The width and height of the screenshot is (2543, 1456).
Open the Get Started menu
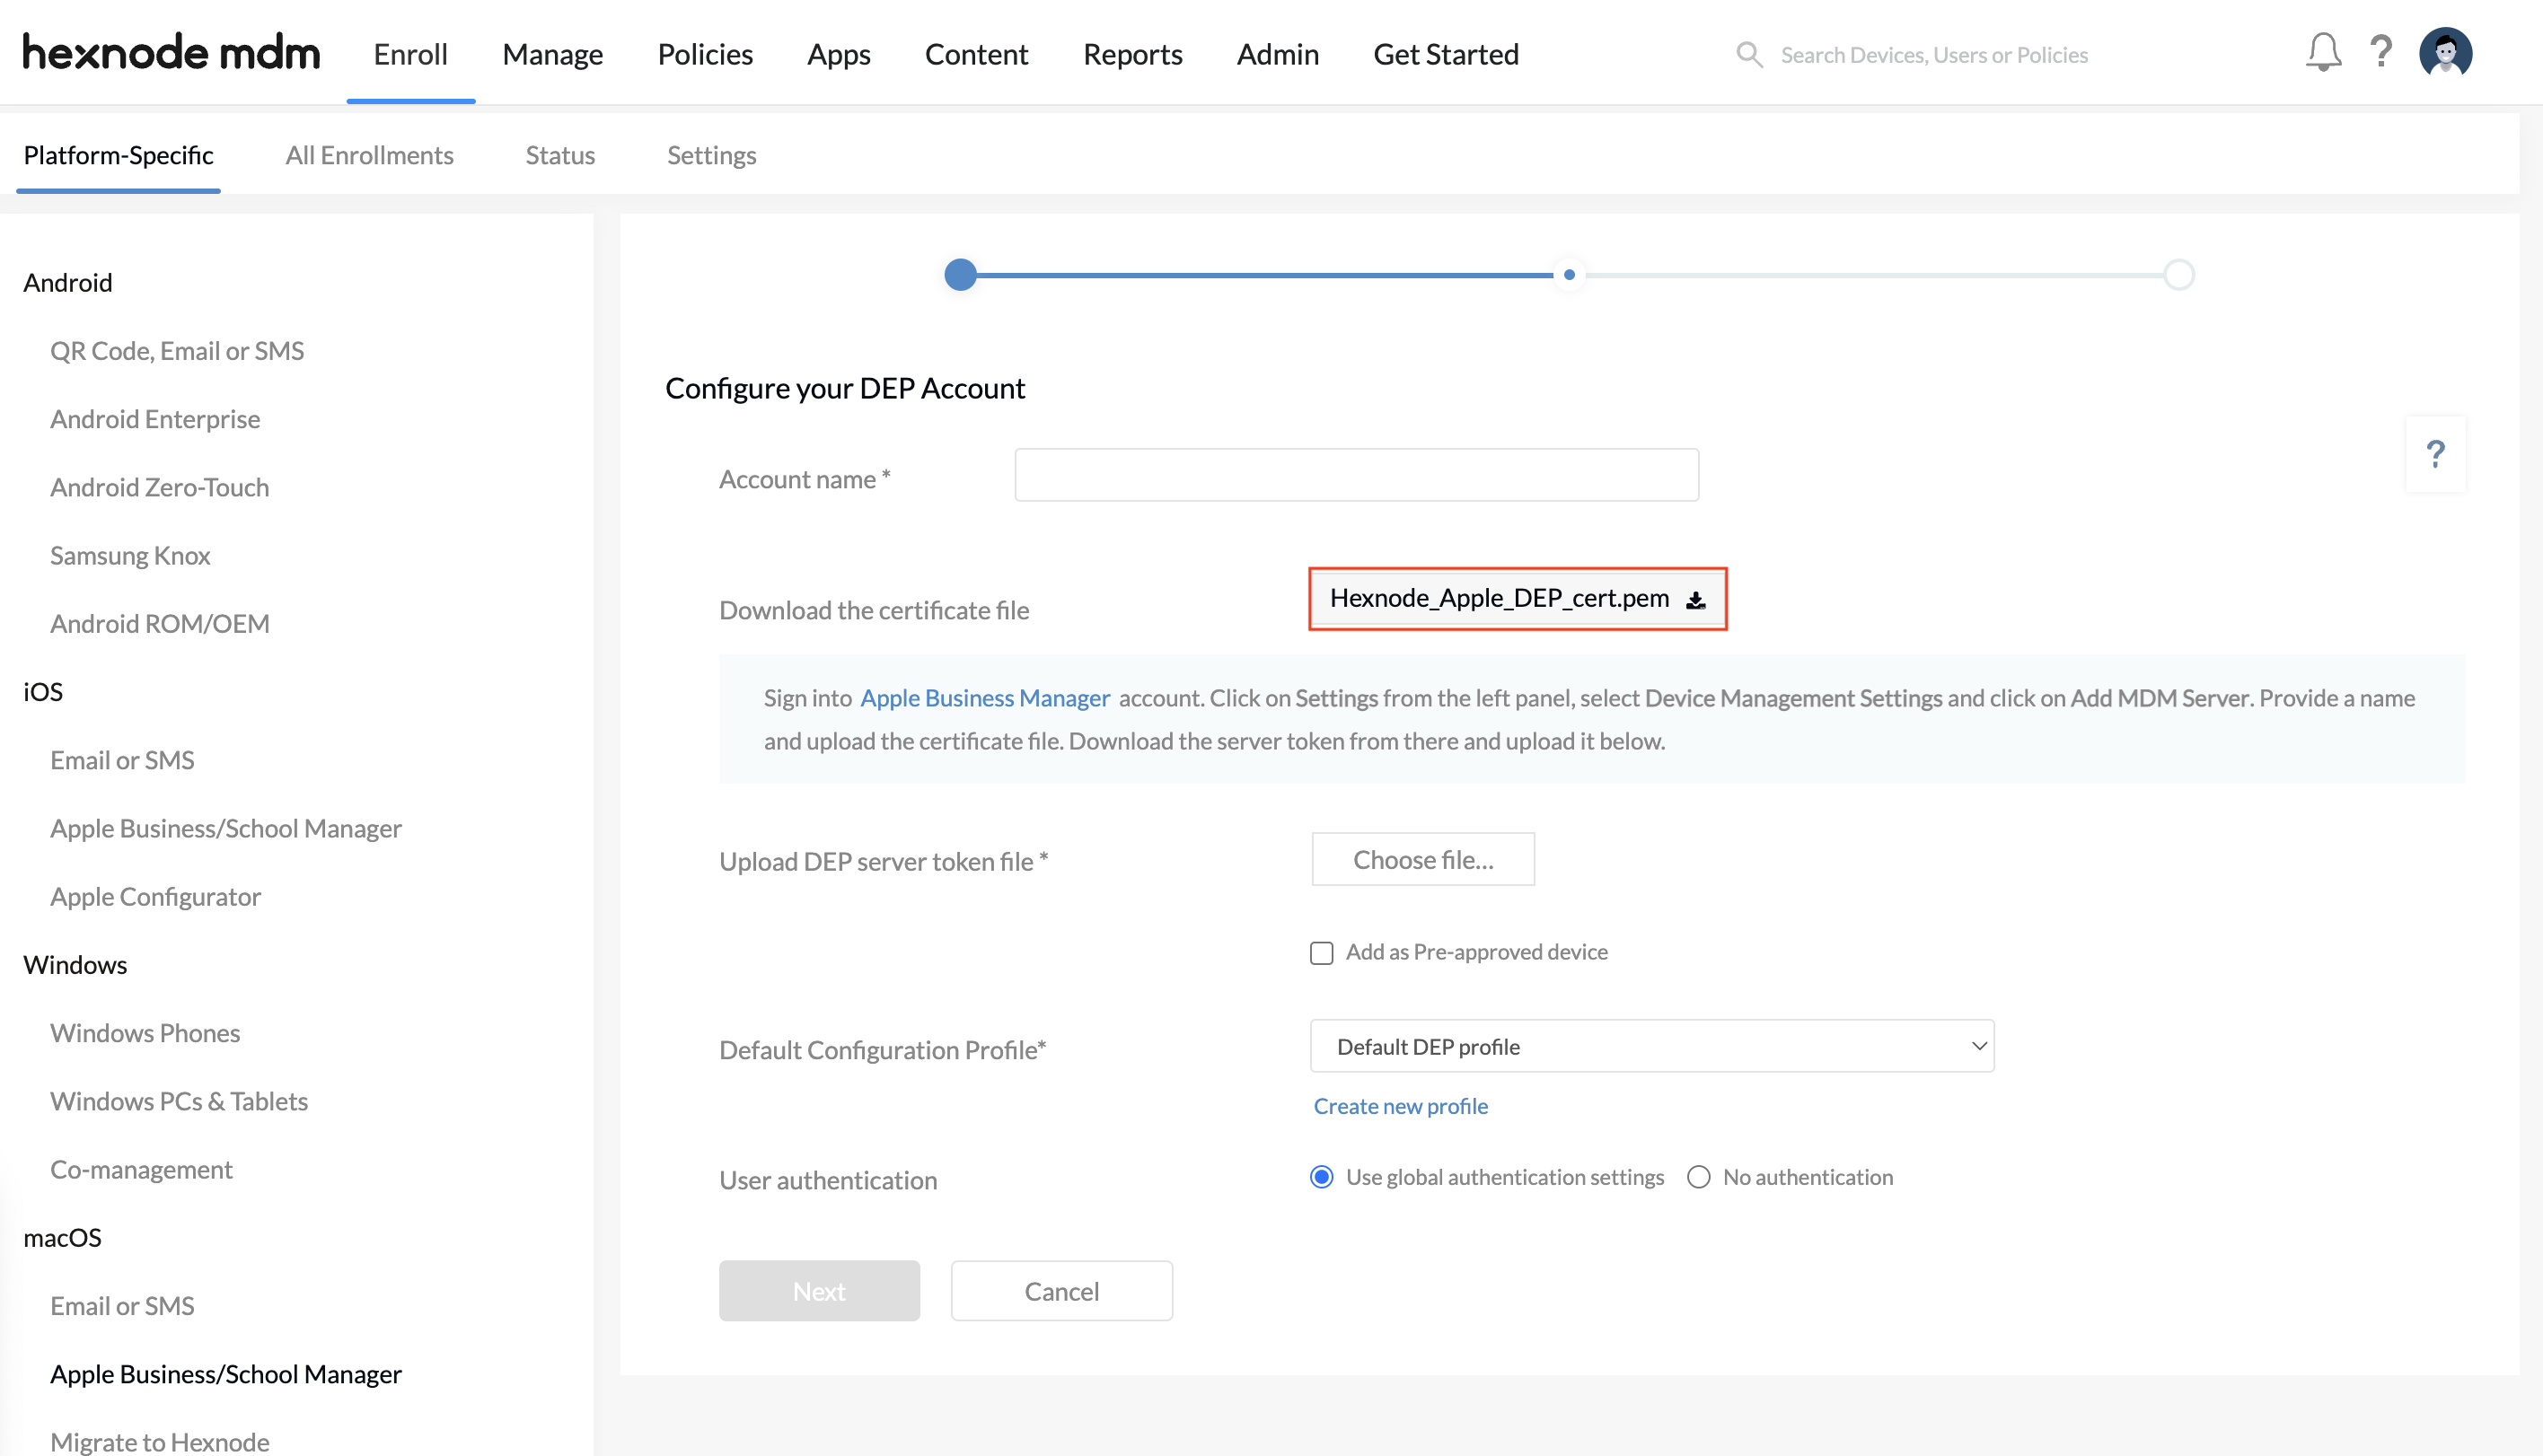coord(1446,54)
